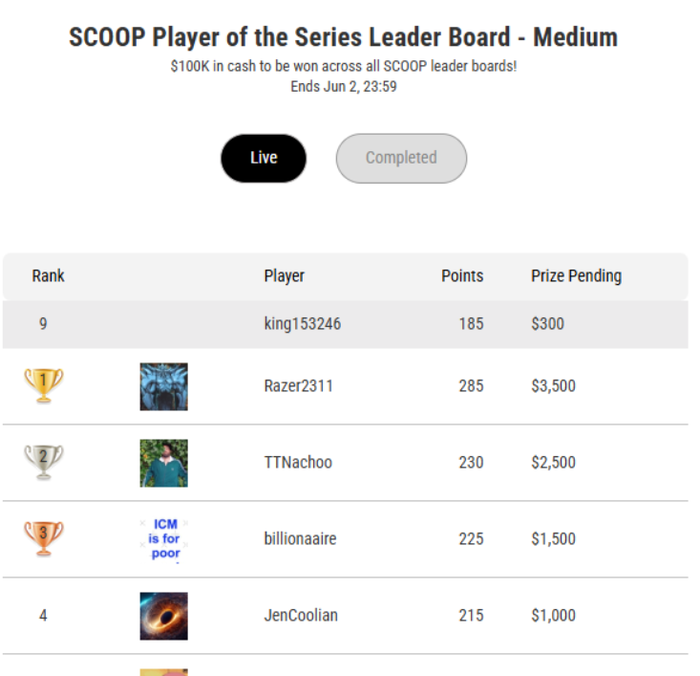Screen dimensions: 700x676
Task: Click the Player column header
Action: [284, 276]
